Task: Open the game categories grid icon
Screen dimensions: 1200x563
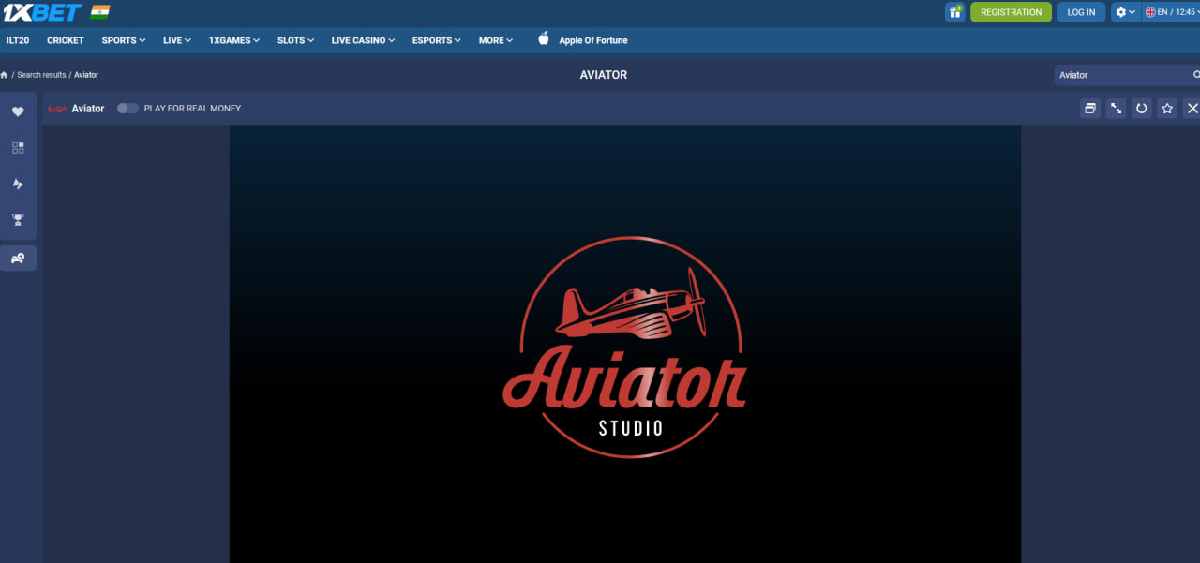Action: coord(18,148)
